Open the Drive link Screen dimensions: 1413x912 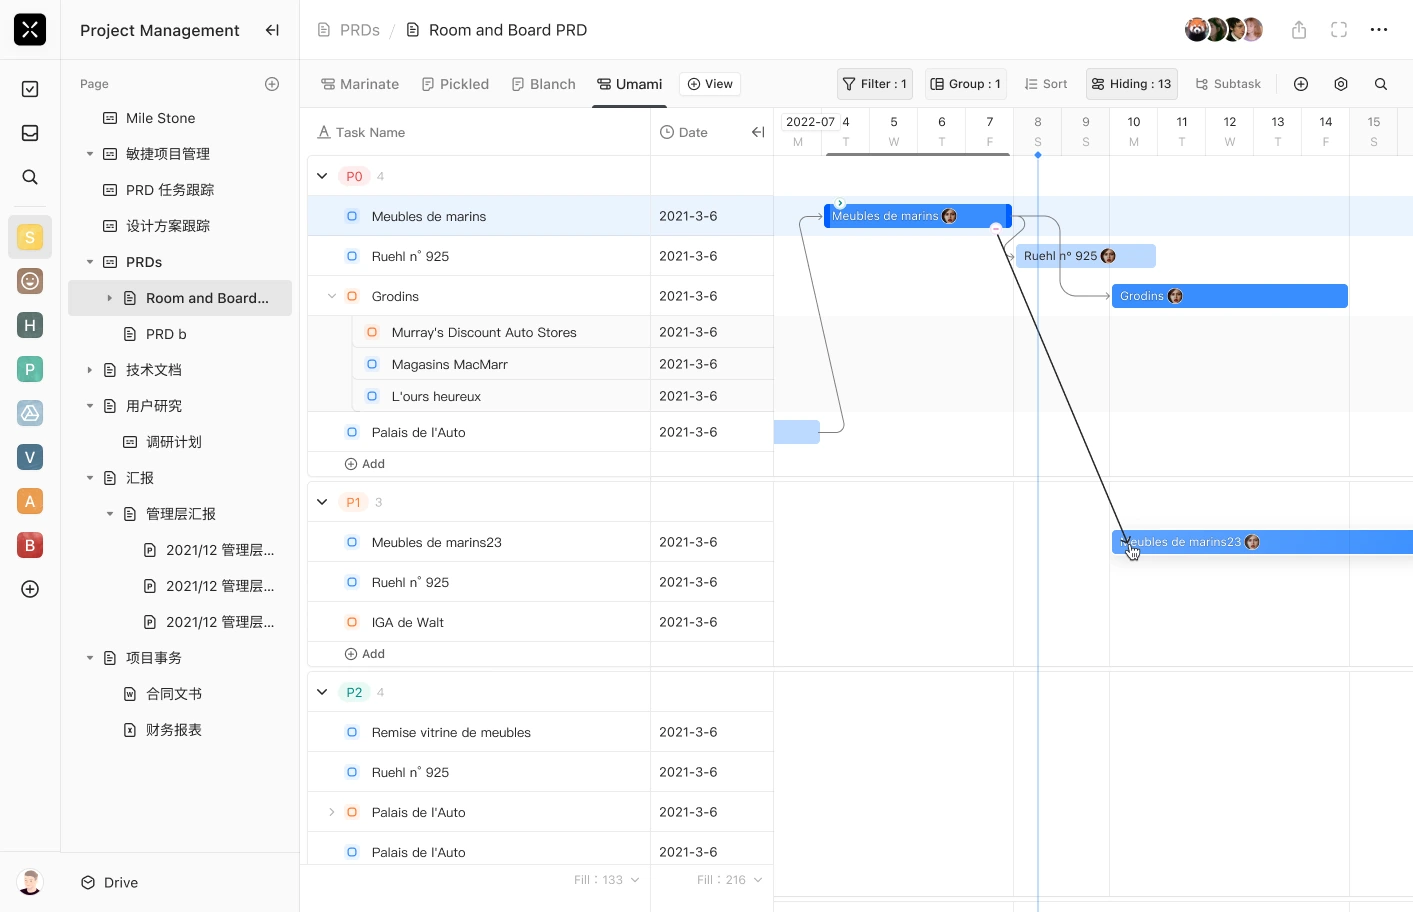click(109, 882)
